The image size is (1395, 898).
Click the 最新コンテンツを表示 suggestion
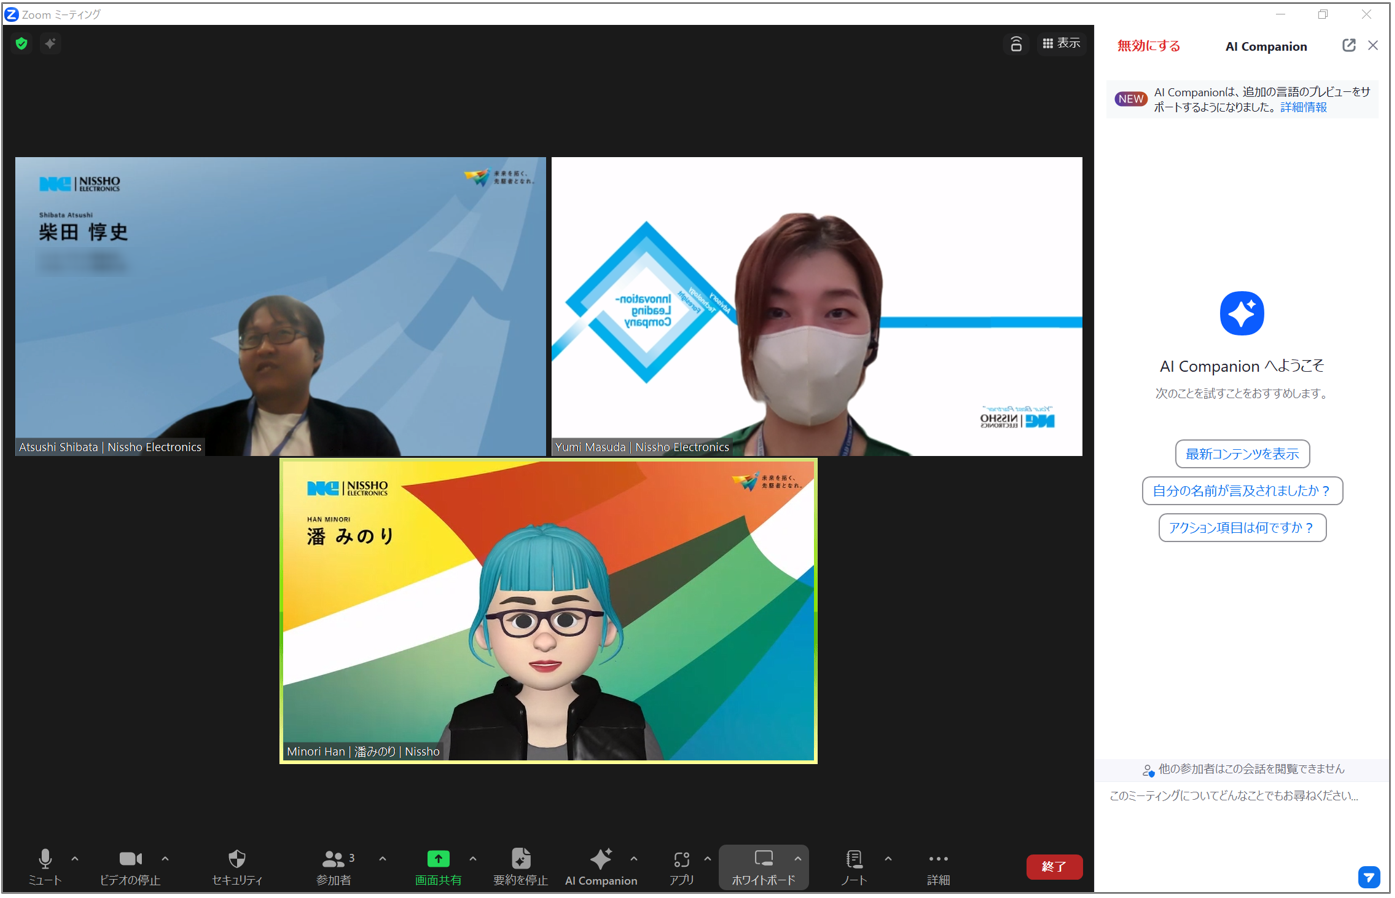[x=1242, y=454]
